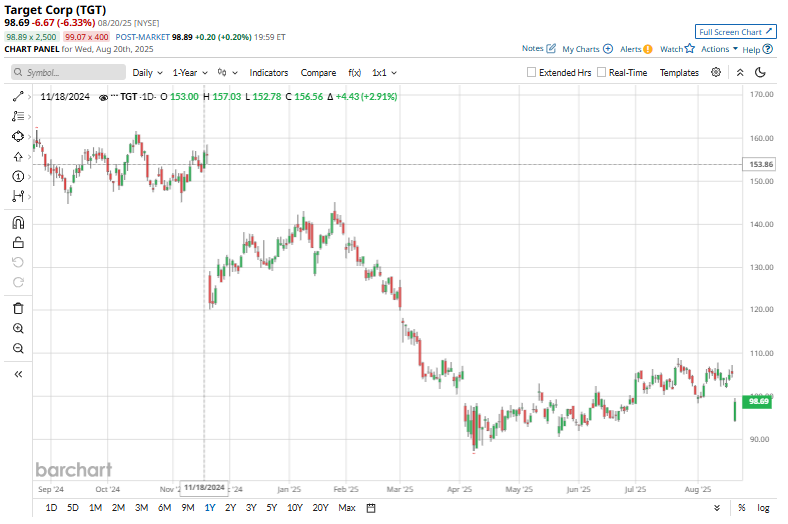Open Notes with edit icon

(x=539, y=49)
